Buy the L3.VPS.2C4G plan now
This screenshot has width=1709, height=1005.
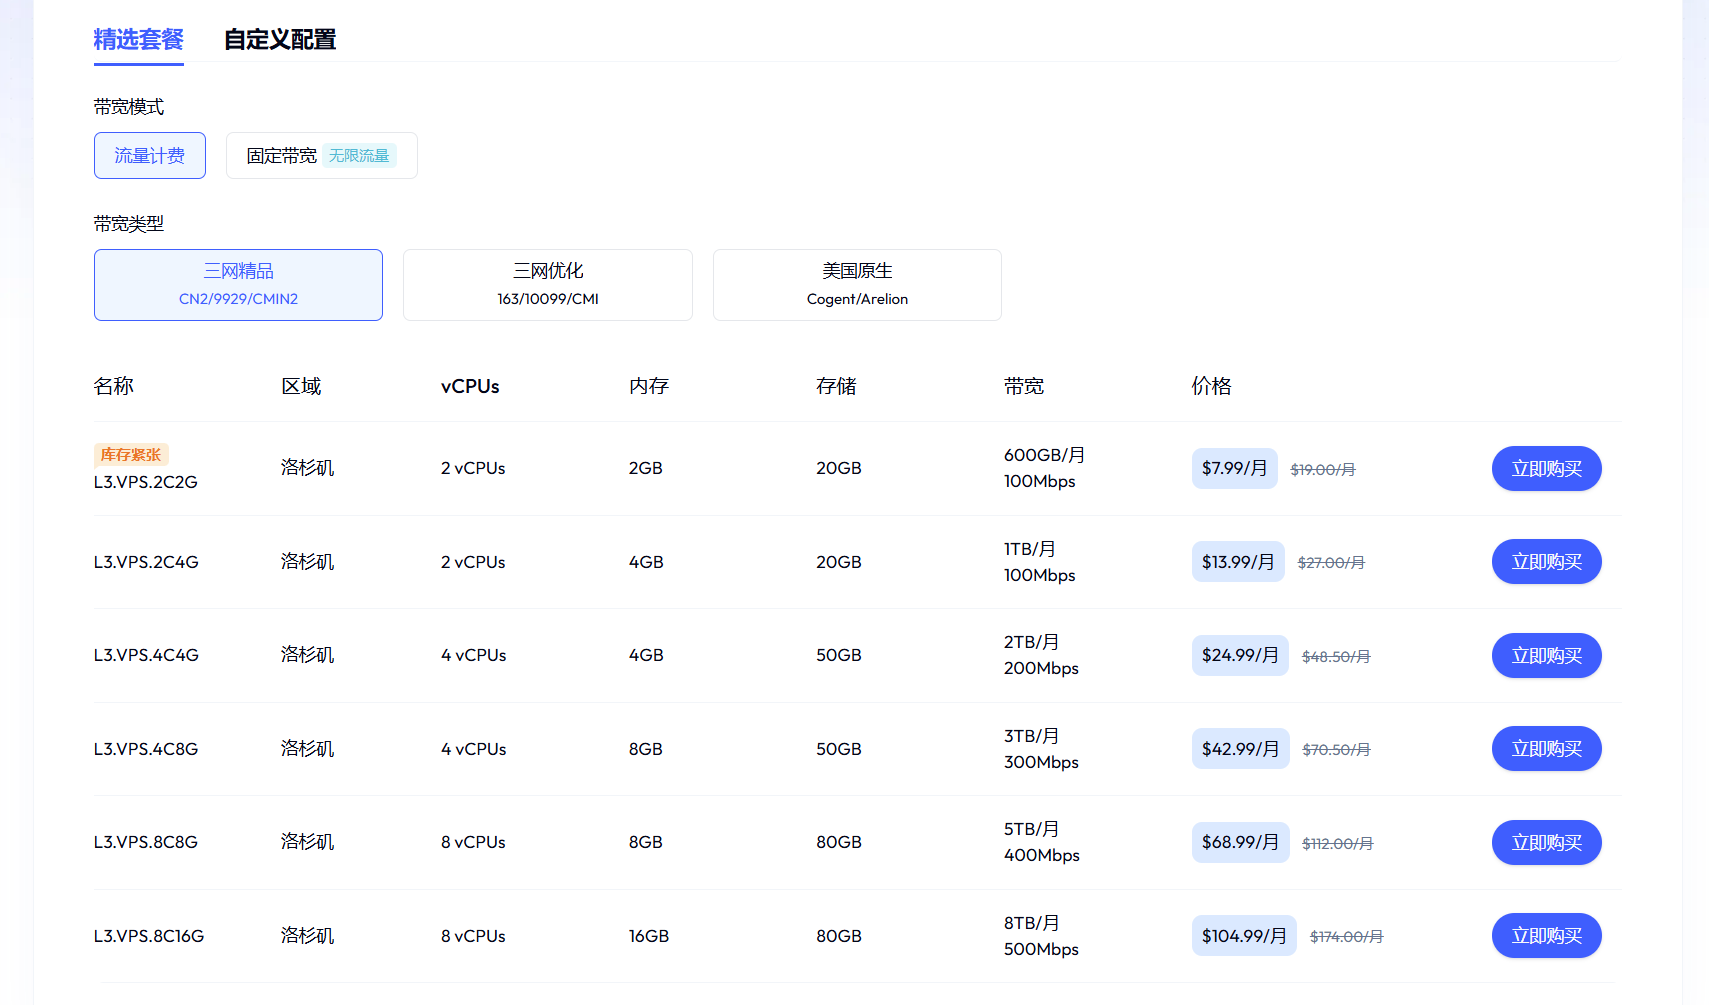click(x=1546, y=562)
